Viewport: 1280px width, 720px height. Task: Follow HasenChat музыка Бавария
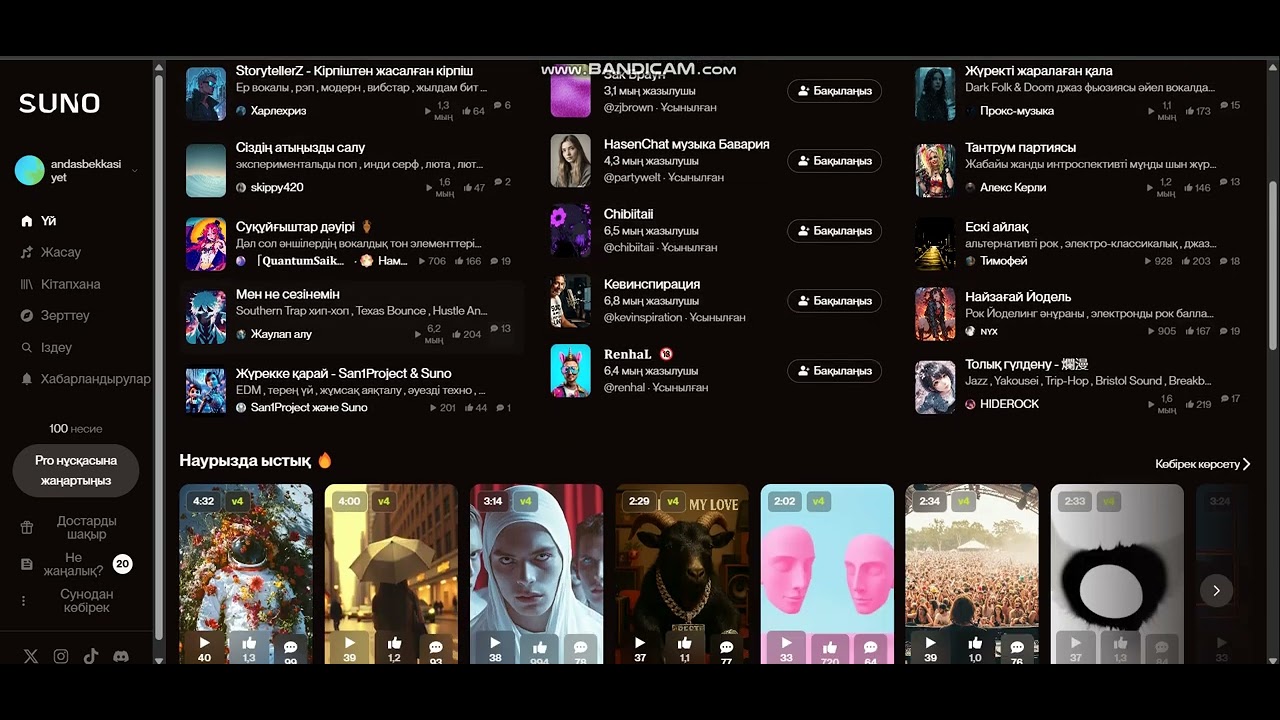[834, 161]
